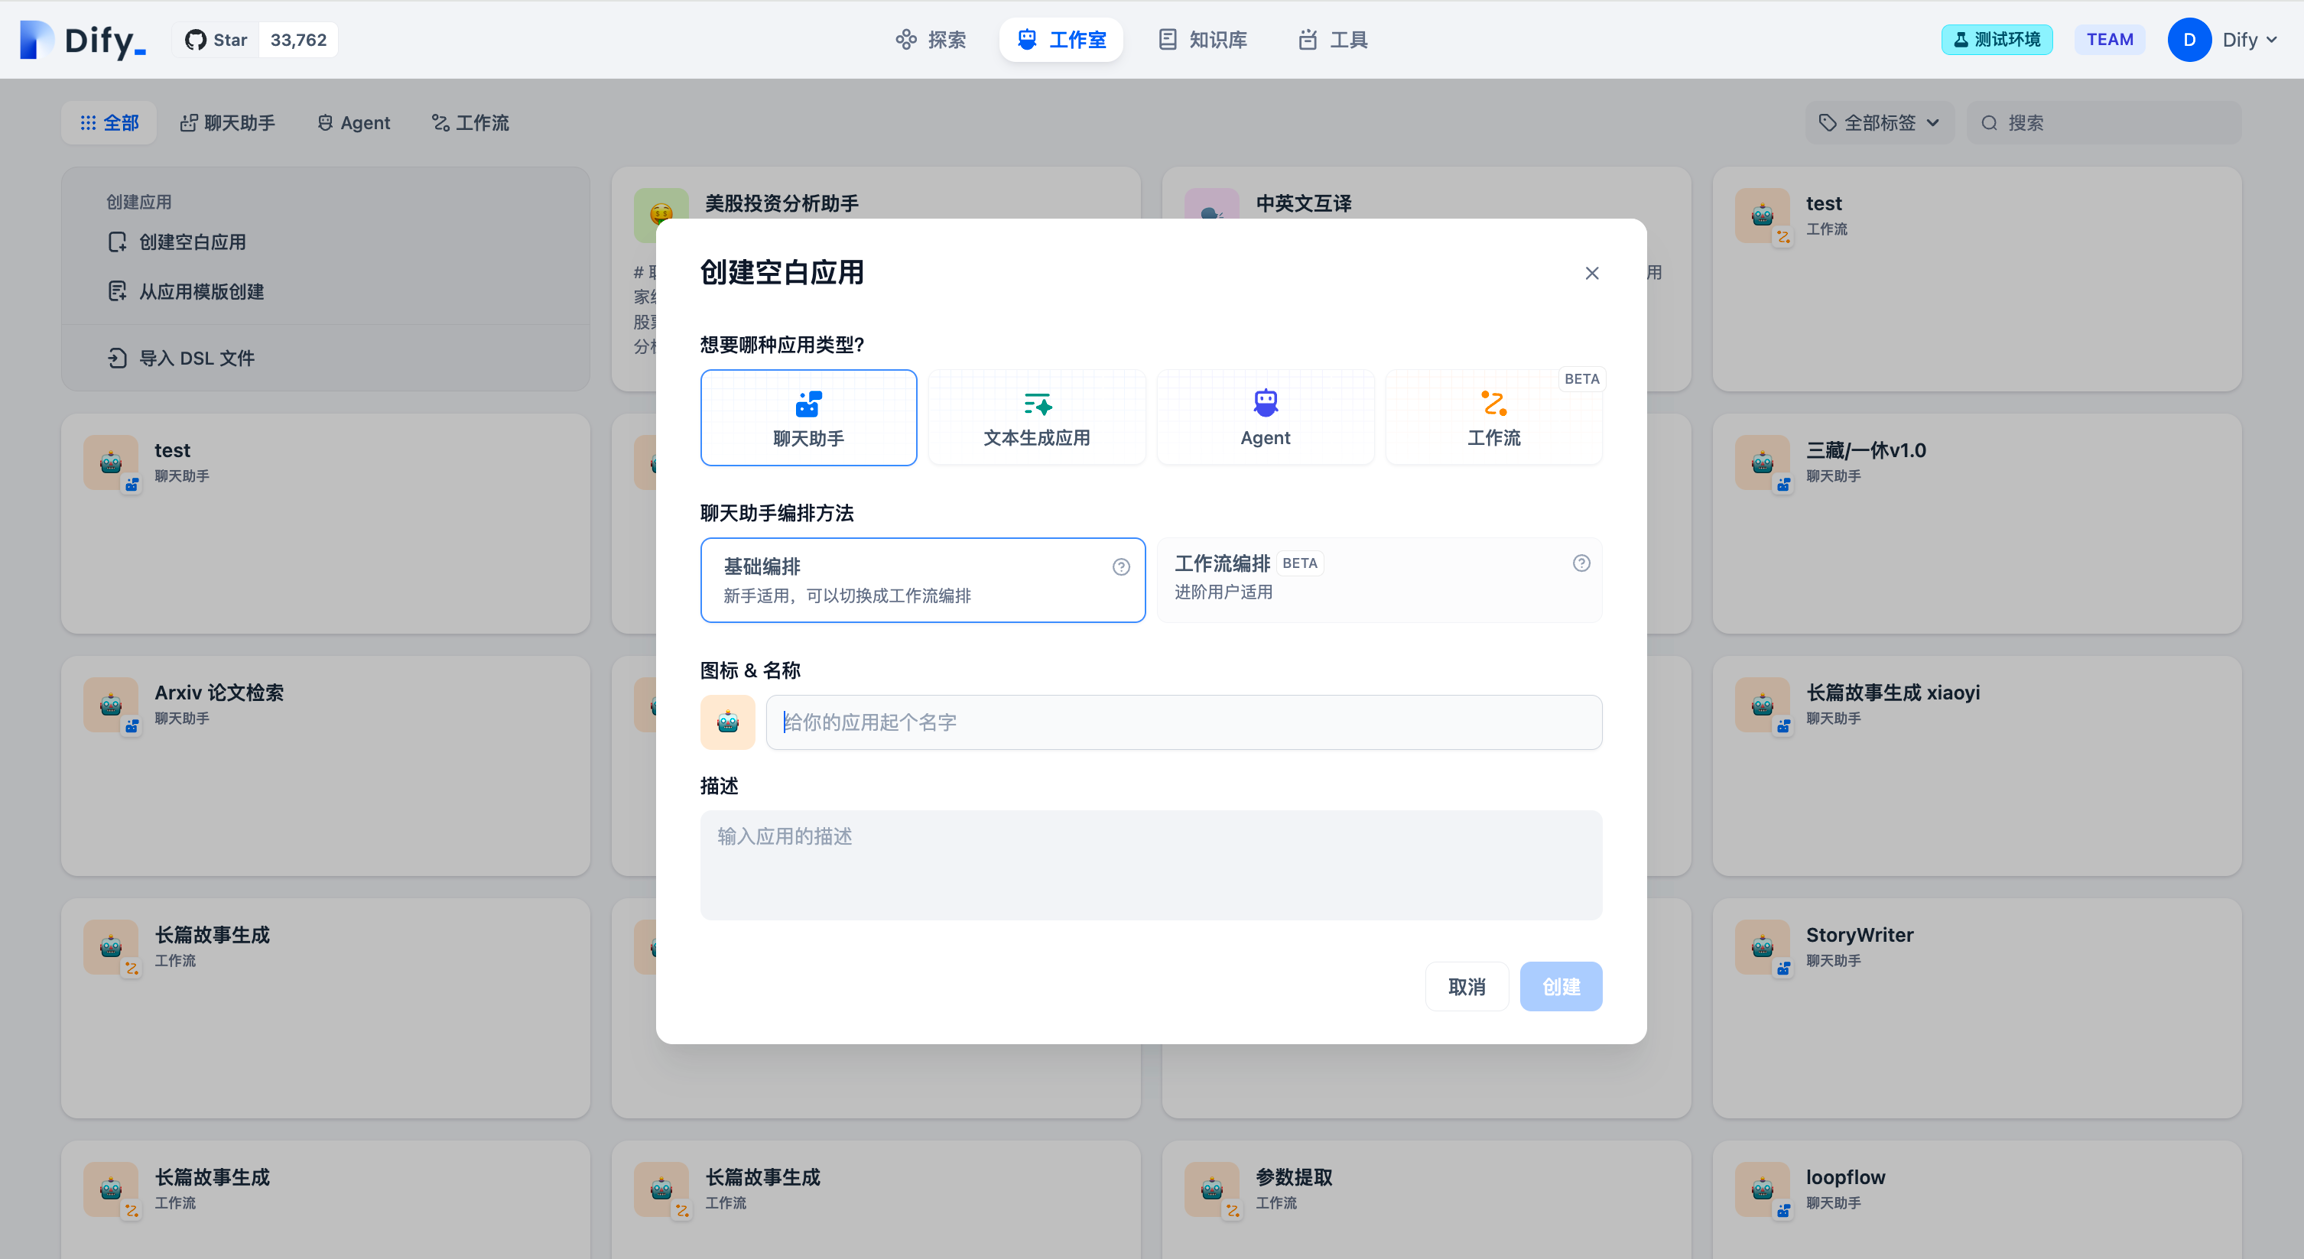Select the 工作流 BETA app type
Screen dimensions: 2304x1259
(x=1493, y=418)
